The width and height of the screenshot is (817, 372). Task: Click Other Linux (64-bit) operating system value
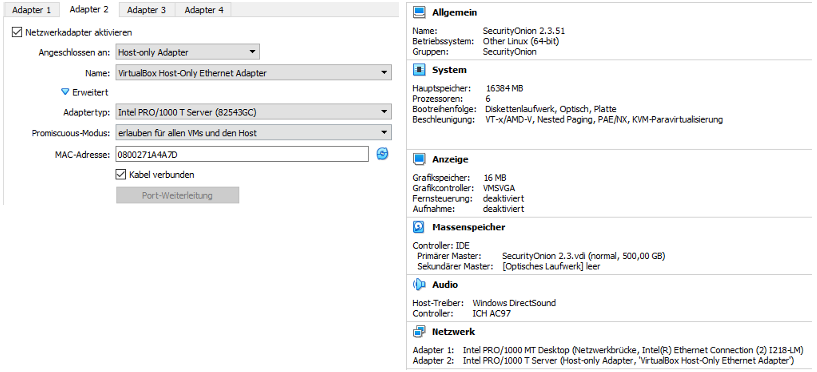[x=522, y=41]
